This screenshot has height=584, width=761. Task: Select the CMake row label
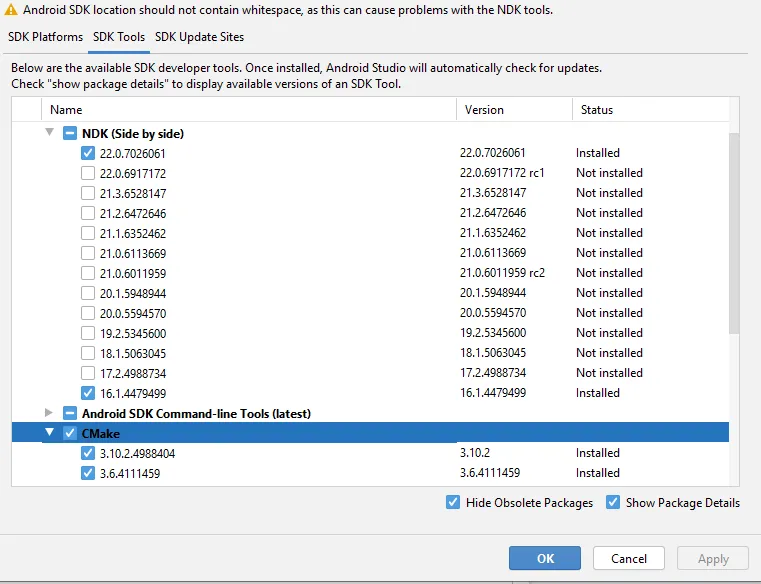click(x=100, y=433)
